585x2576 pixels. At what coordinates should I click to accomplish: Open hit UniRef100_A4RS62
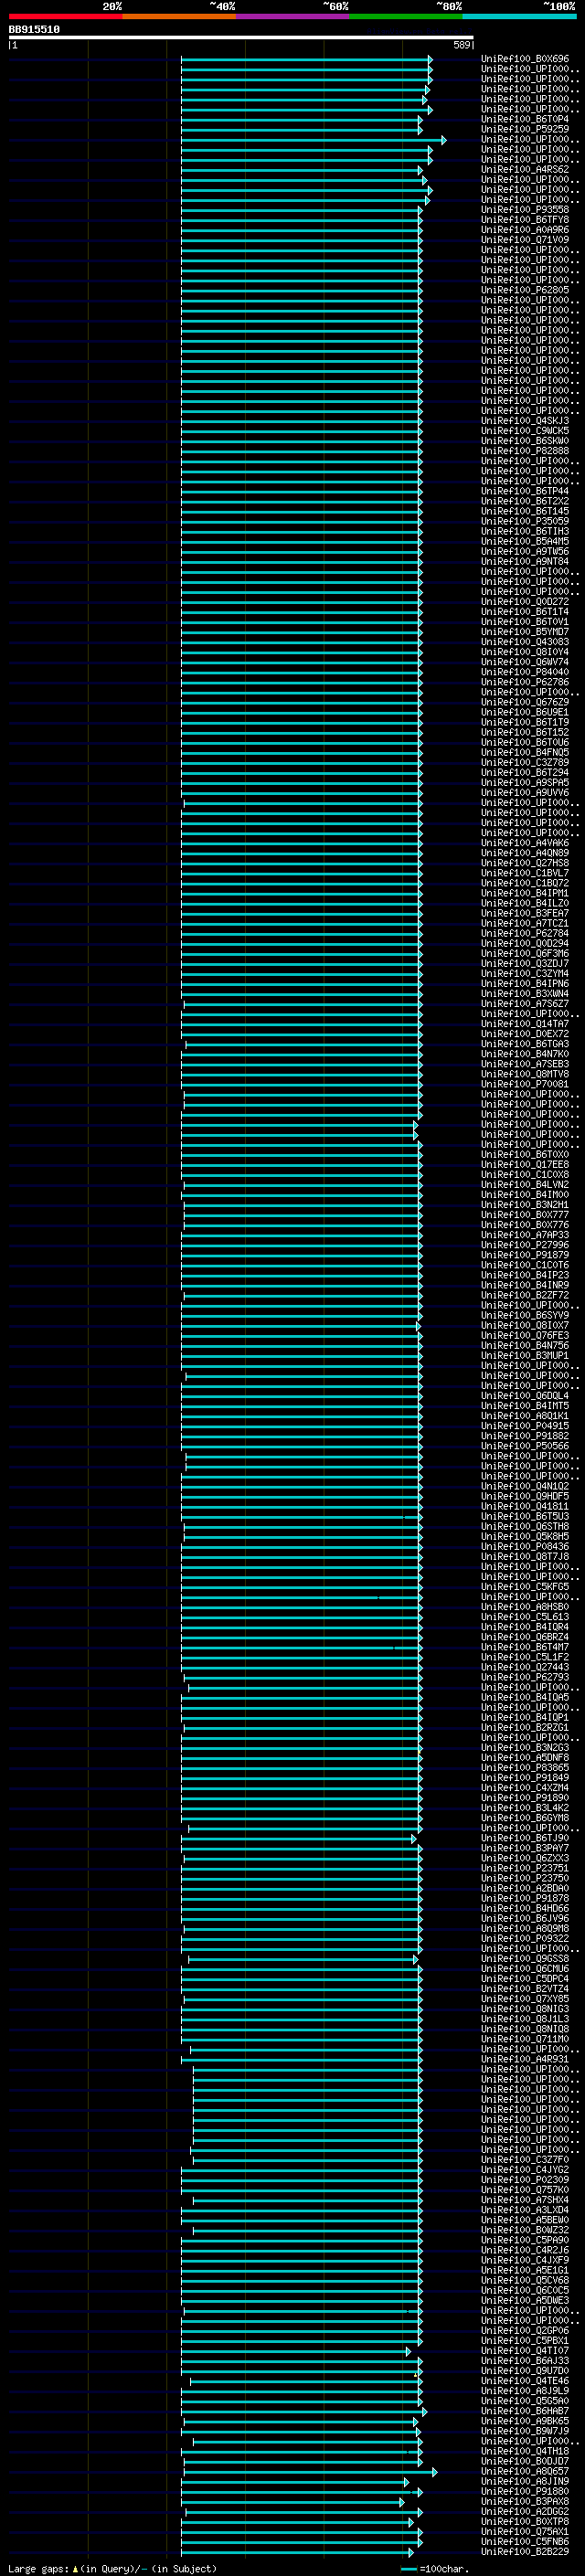click(x=525, y=169)
